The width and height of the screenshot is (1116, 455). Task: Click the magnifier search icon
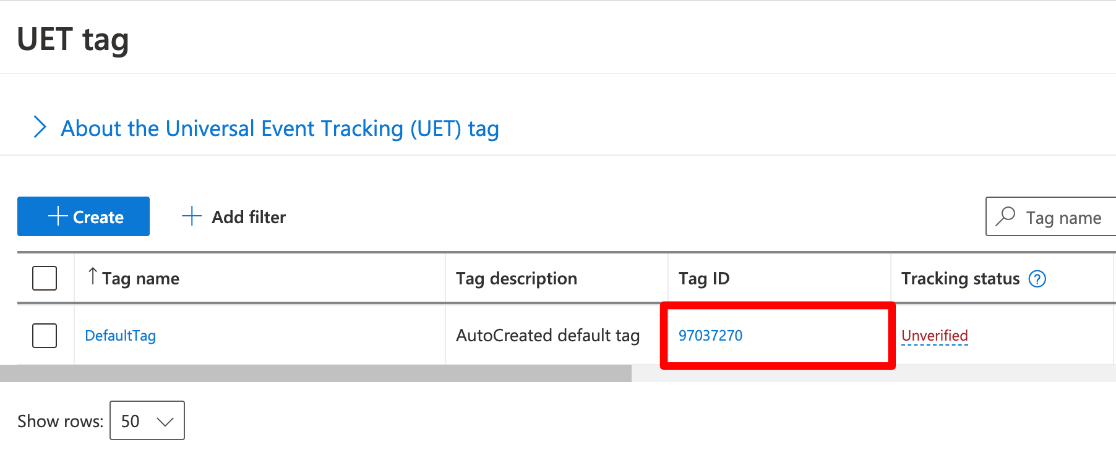(1007, 217)
